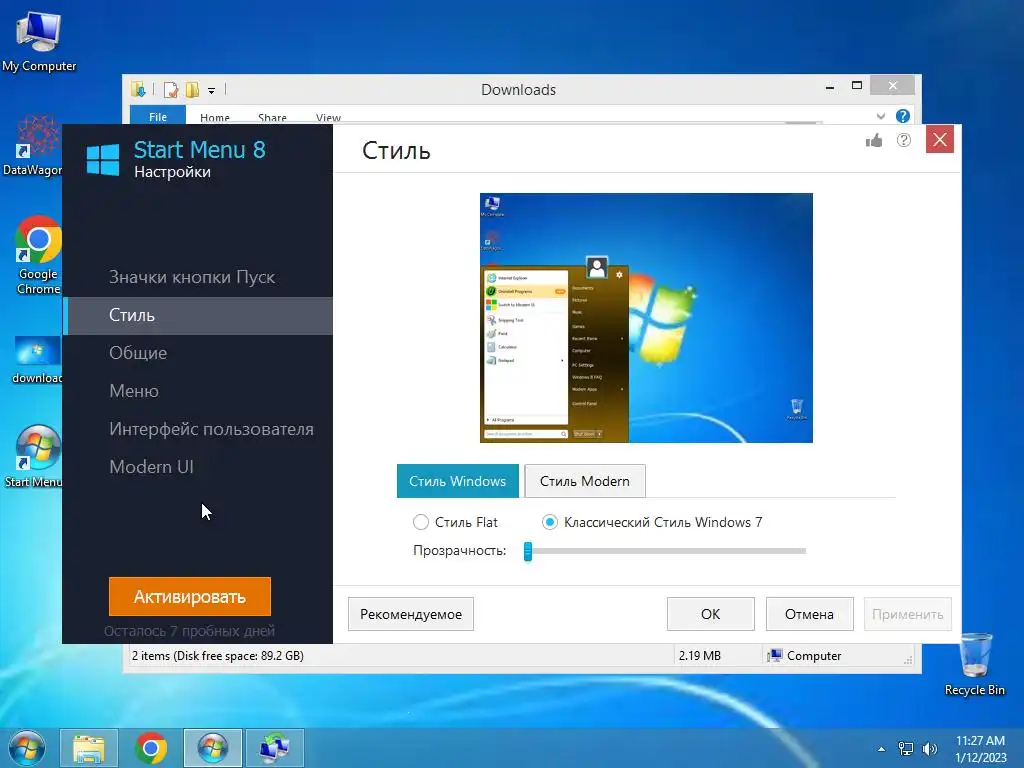Click the Windows Start orb button
This screenshot has height=768, width=1024.
(x=27, y=748)
